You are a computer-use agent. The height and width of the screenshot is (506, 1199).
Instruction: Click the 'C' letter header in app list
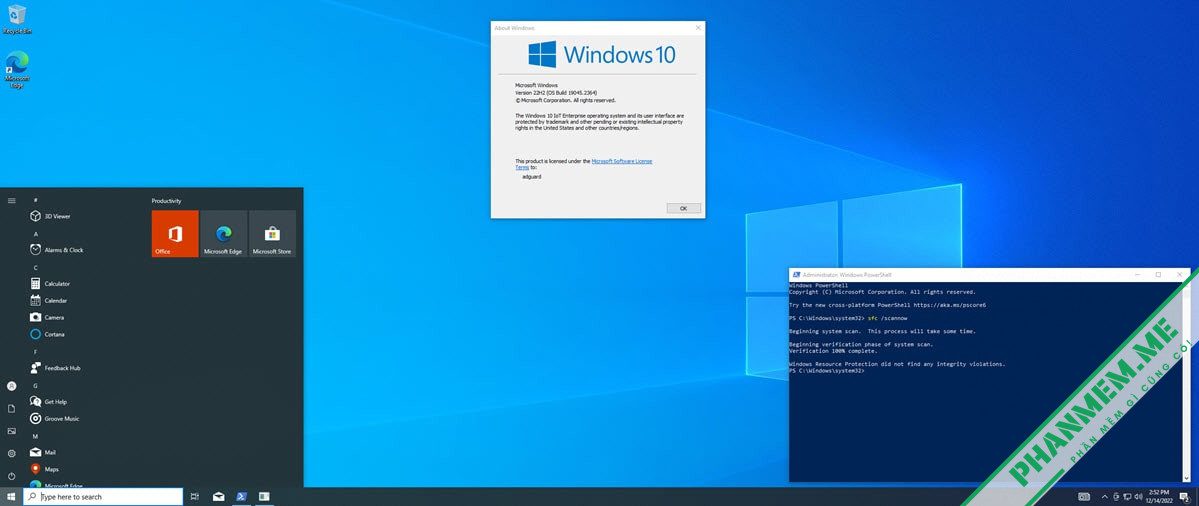[x=36, y=267]
